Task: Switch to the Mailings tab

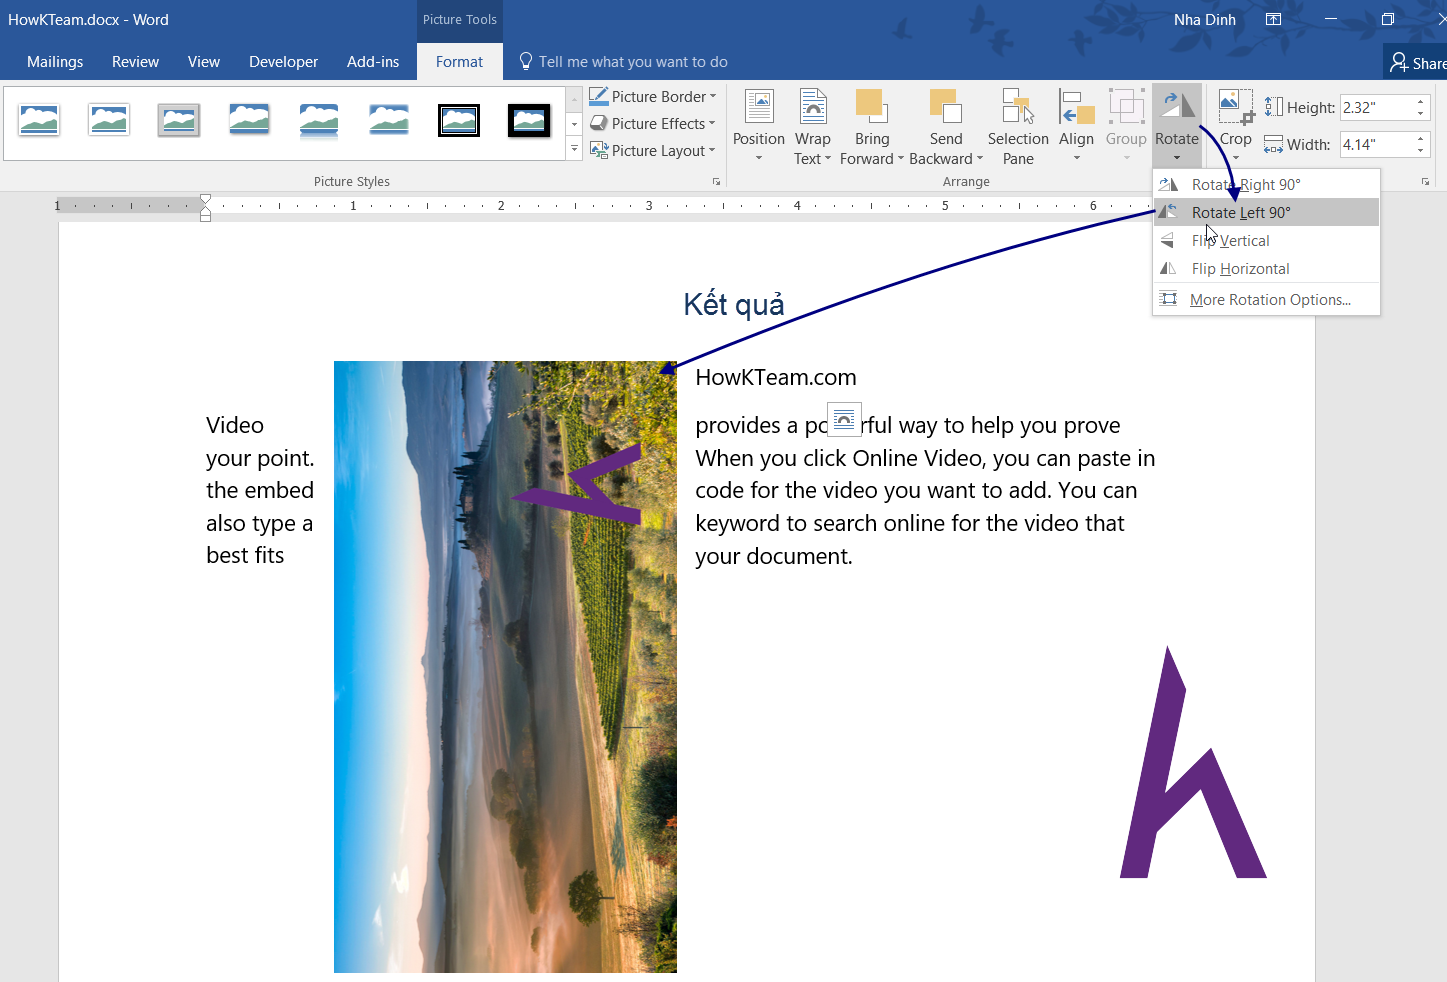Action: [x=55, y=61]
